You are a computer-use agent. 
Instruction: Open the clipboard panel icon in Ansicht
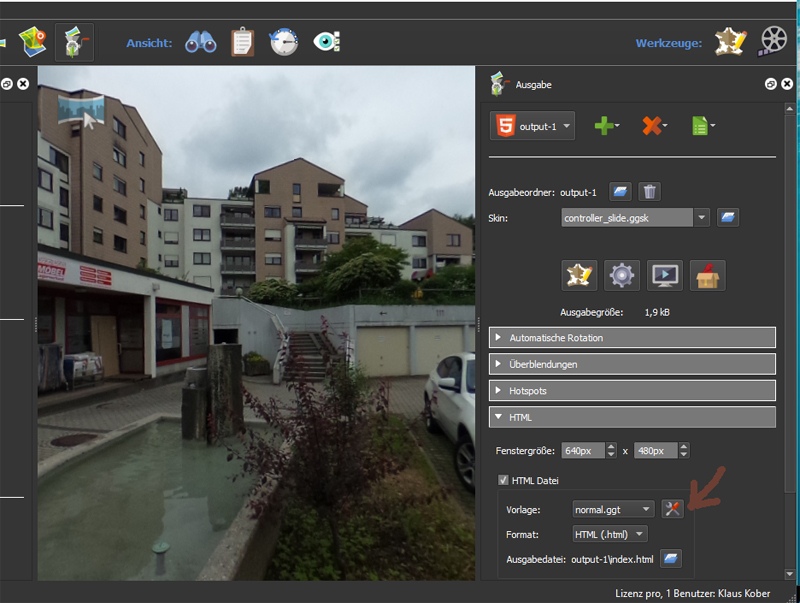242,42
